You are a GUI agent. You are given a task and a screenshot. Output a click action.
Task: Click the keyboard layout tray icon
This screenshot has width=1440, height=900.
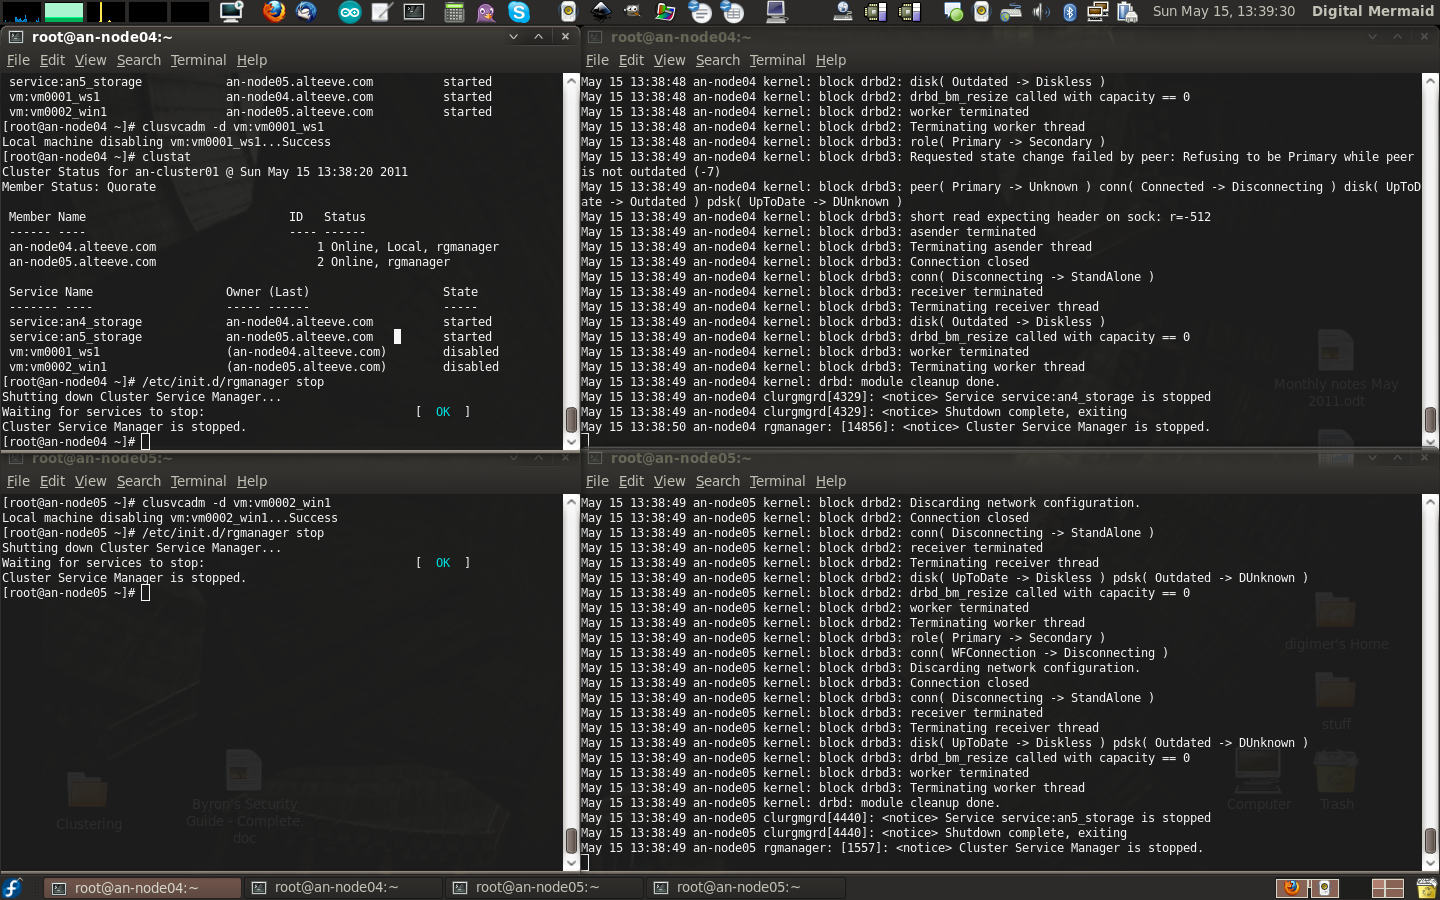(x=1011, y=12)
